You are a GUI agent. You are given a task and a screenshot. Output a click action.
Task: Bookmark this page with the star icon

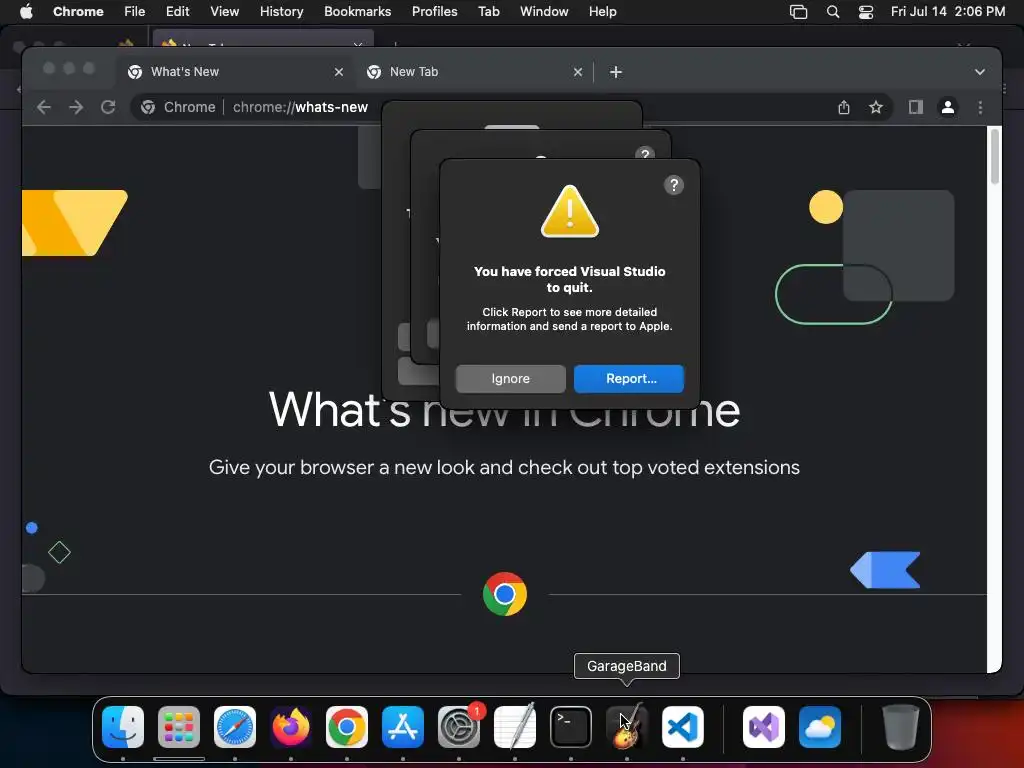[876, 107]
